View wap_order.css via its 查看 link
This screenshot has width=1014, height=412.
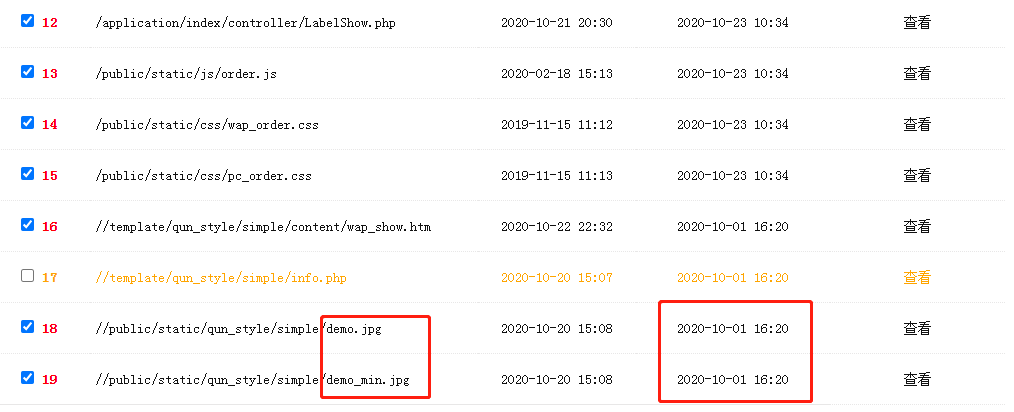click(x=916, y=124)
